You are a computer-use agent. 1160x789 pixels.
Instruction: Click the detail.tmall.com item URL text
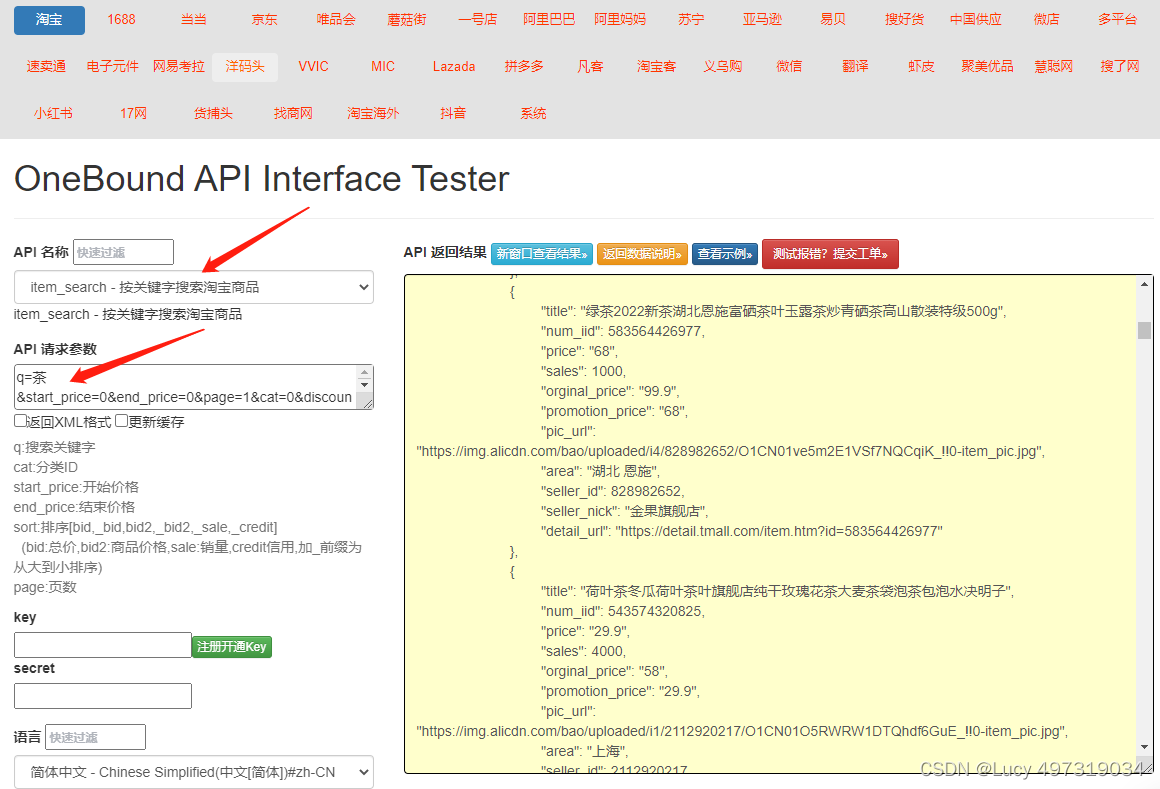pyautogui.click(x=778, y=531)
